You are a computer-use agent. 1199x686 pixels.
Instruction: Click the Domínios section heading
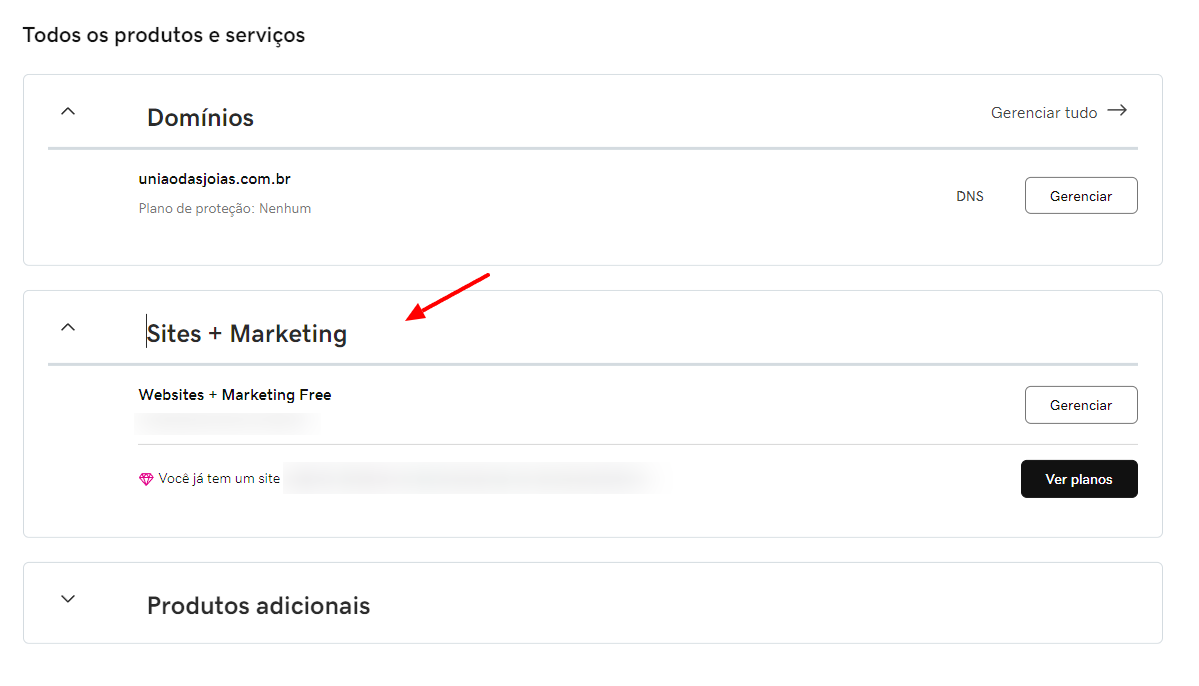[200, 118]
